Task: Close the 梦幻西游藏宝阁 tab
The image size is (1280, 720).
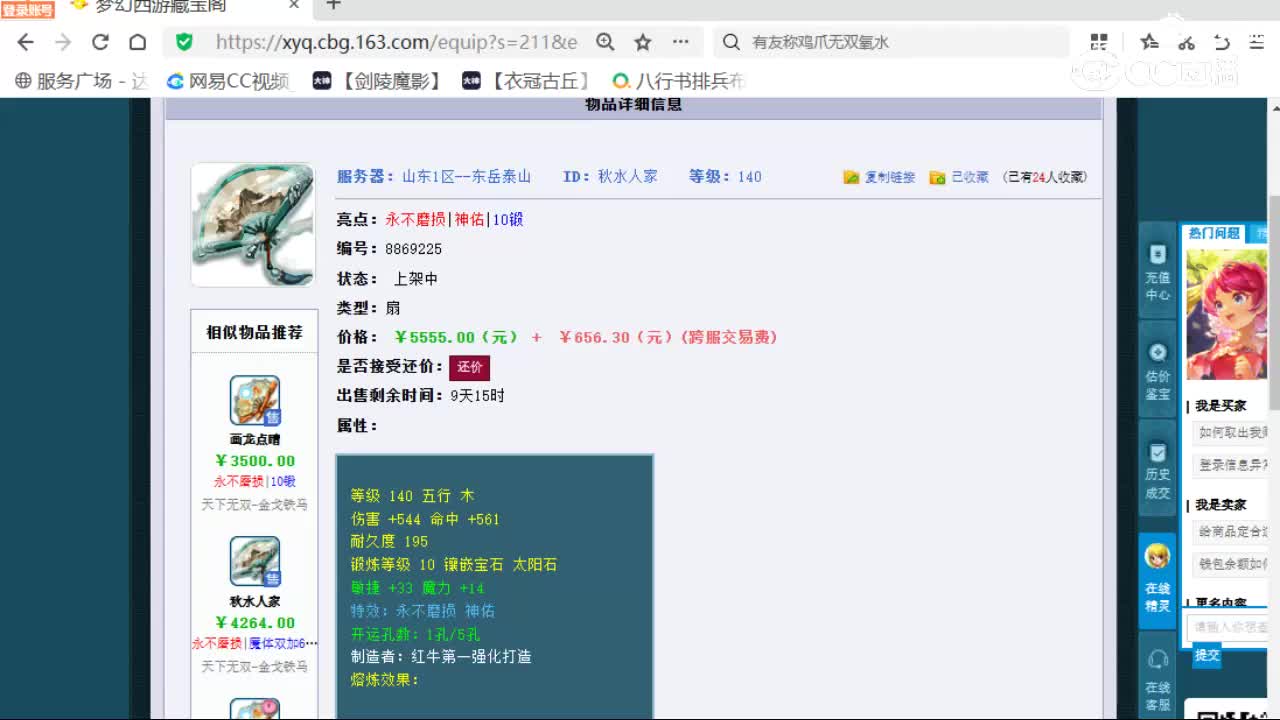Action: pos(294,5)
